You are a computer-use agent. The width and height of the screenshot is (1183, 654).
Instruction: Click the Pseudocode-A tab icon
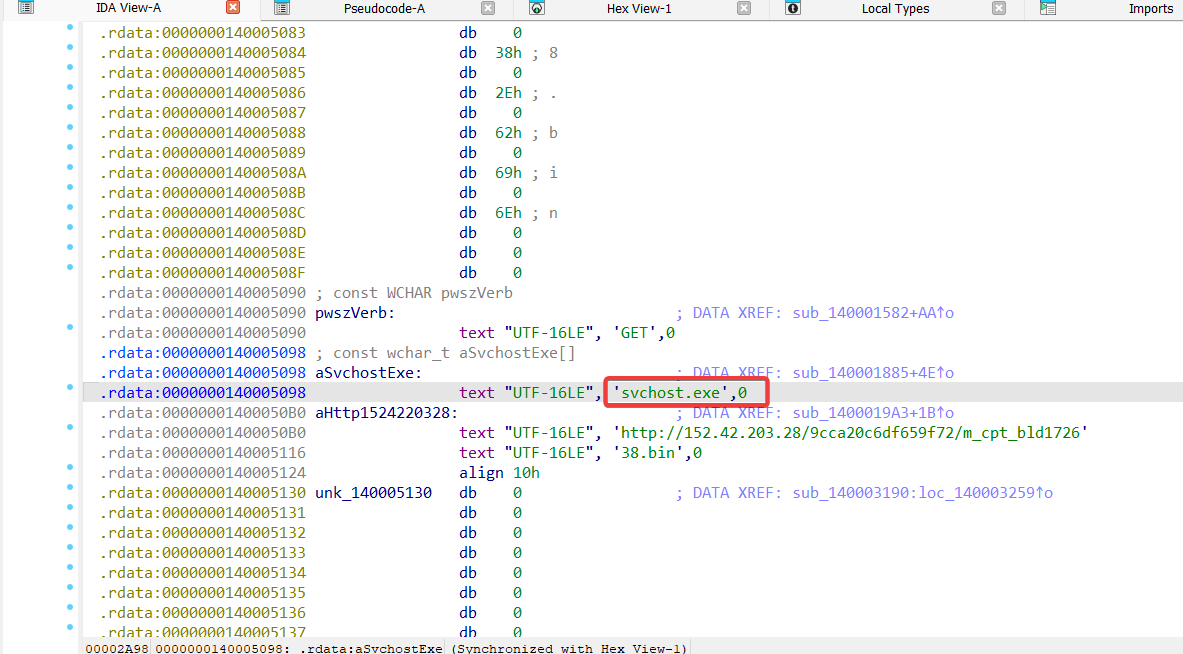pos(282,8)
